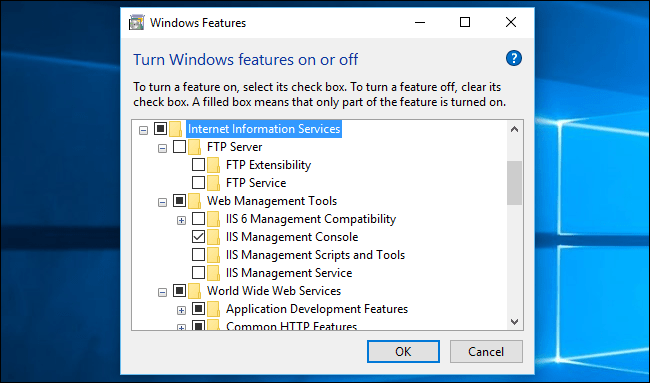650x383 pixels.
Task: Click the FTP Server folder icon
Action: tap(194, 147)
